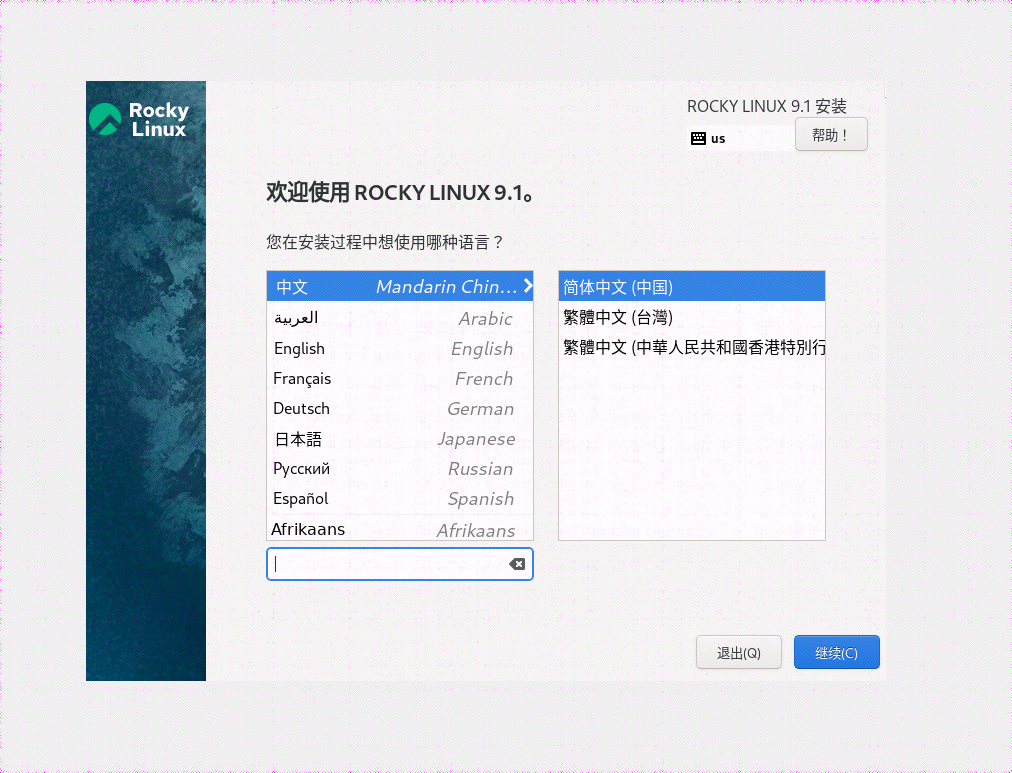
Task: Click the 退出(Q) quit button
Action: coord(738,652)
